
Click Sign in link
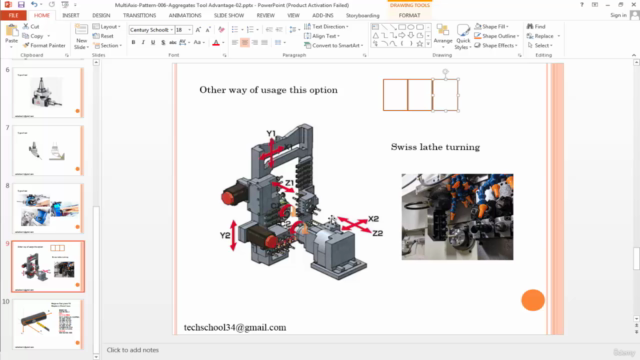click(618, 15)
